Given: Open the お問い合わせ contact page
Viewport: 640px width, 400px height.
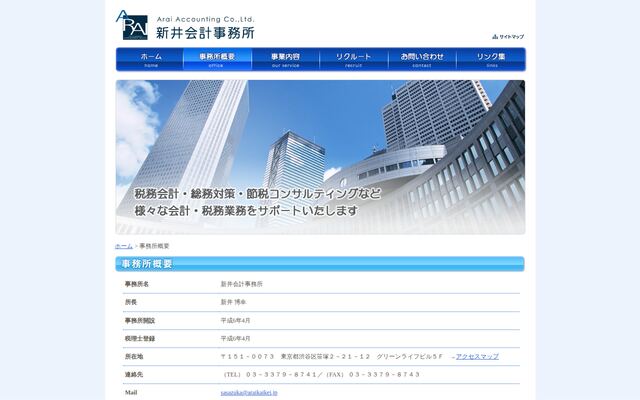Looking at the screenshot, I should (x=422, y=59).
